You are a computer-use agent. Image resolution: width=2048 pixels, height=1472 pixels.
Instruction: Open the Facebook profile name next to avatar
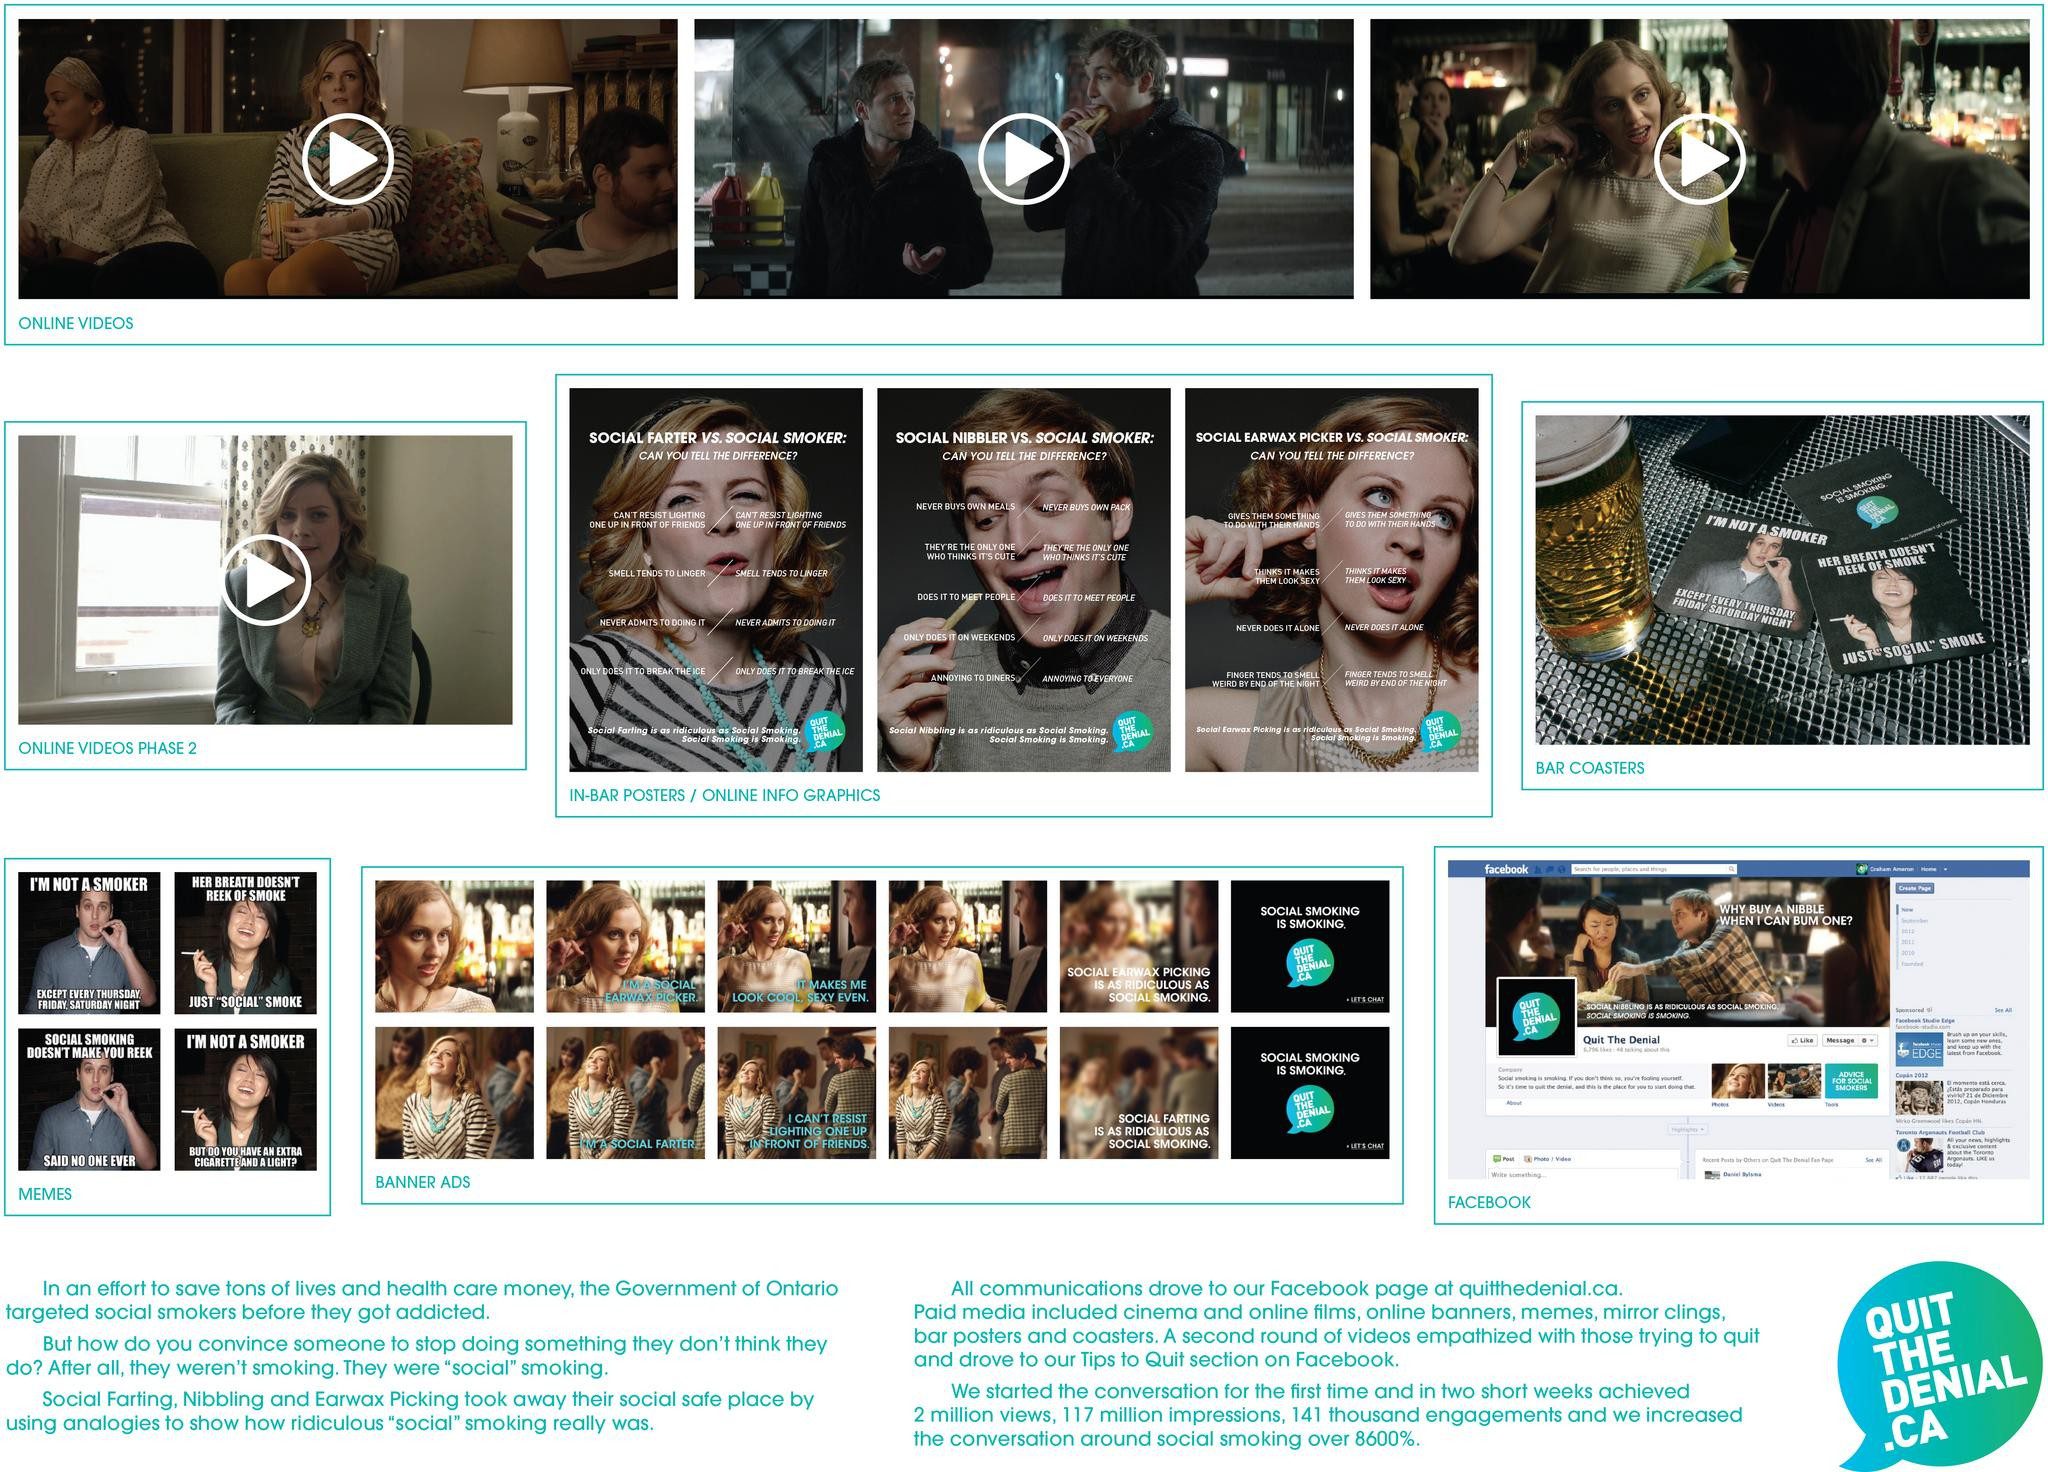(1892, 869)
